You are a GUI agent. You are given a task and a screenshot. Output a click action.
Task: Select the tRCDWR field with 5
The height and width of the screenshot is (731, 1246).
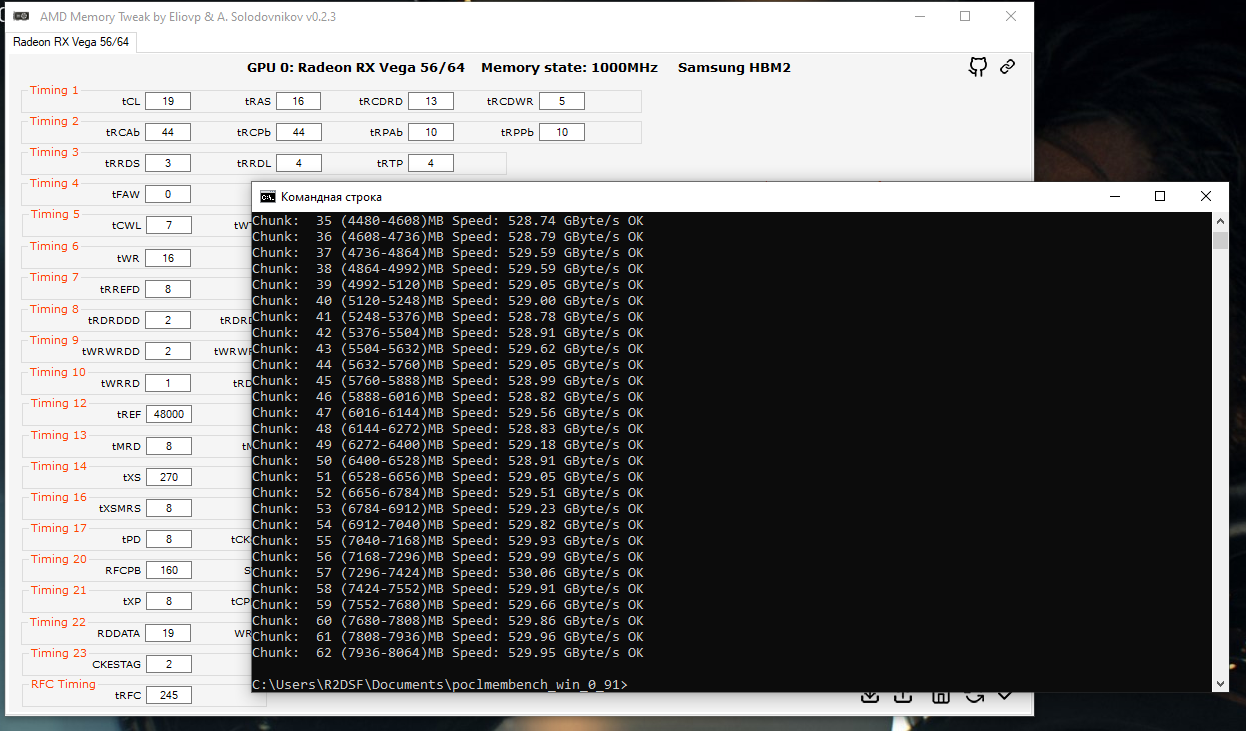[562, 101]
